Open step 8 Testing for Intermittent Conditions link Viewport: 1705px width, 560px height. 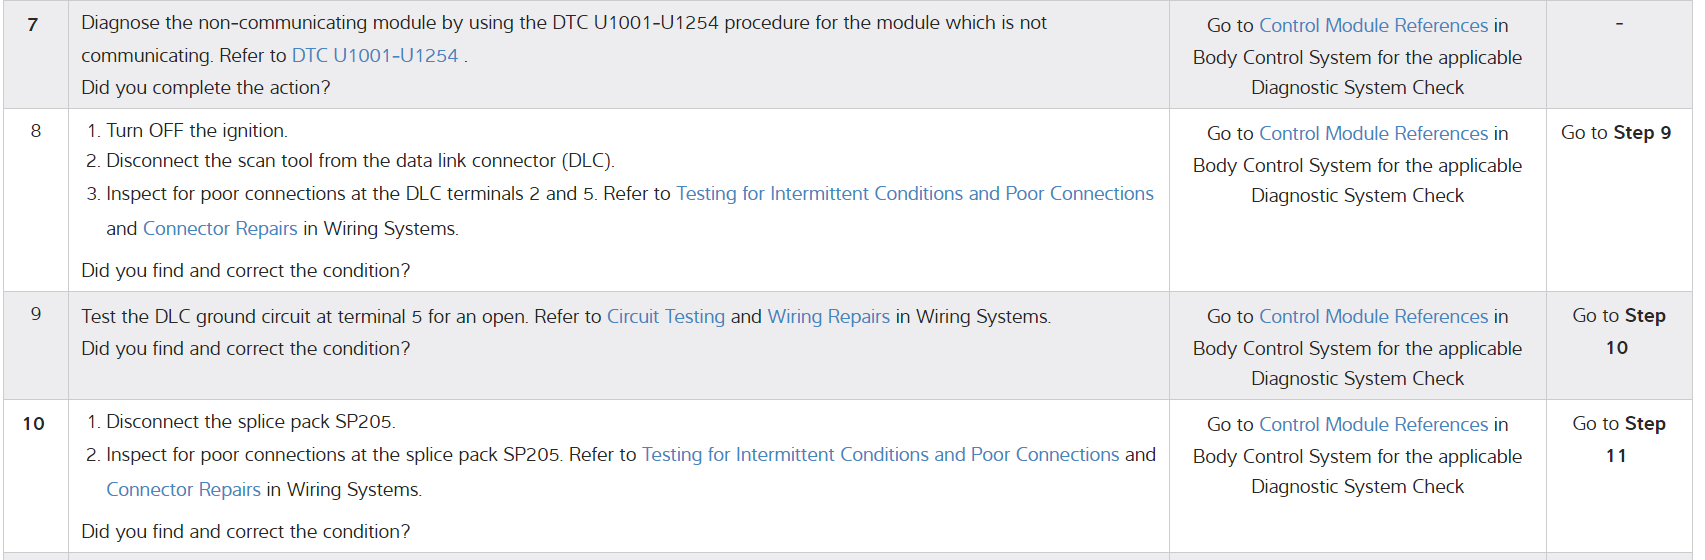(914, 194)
